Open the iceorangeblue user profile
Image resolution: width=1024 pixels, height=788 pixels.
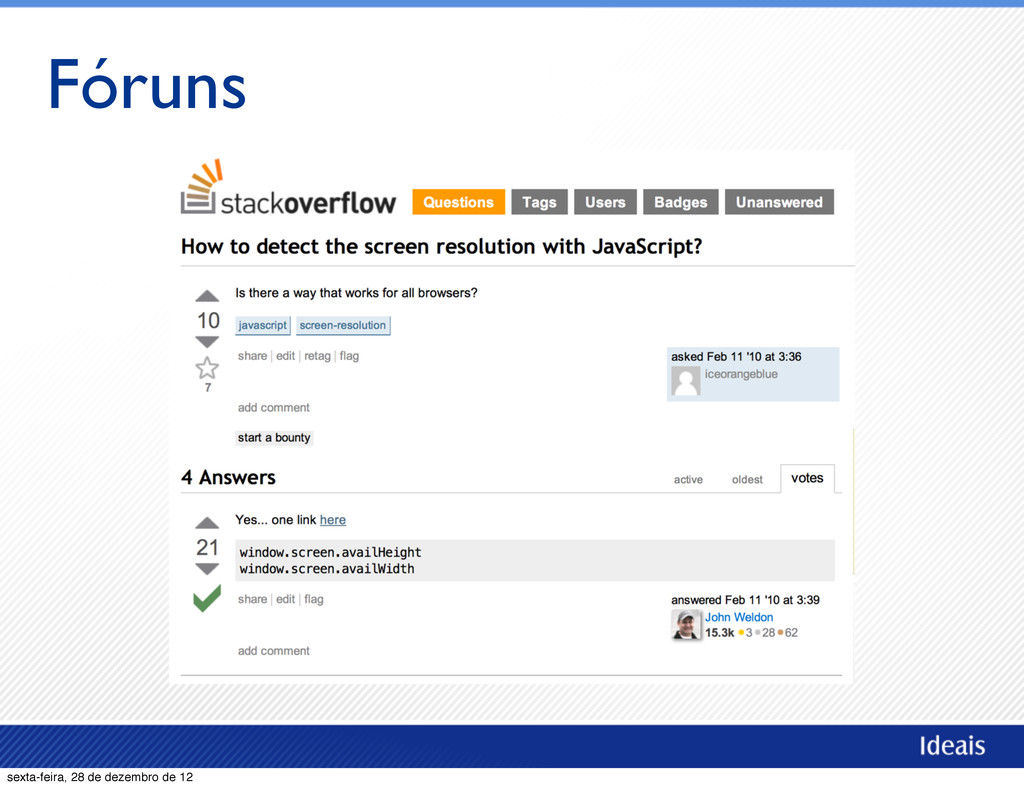[741, 374]
